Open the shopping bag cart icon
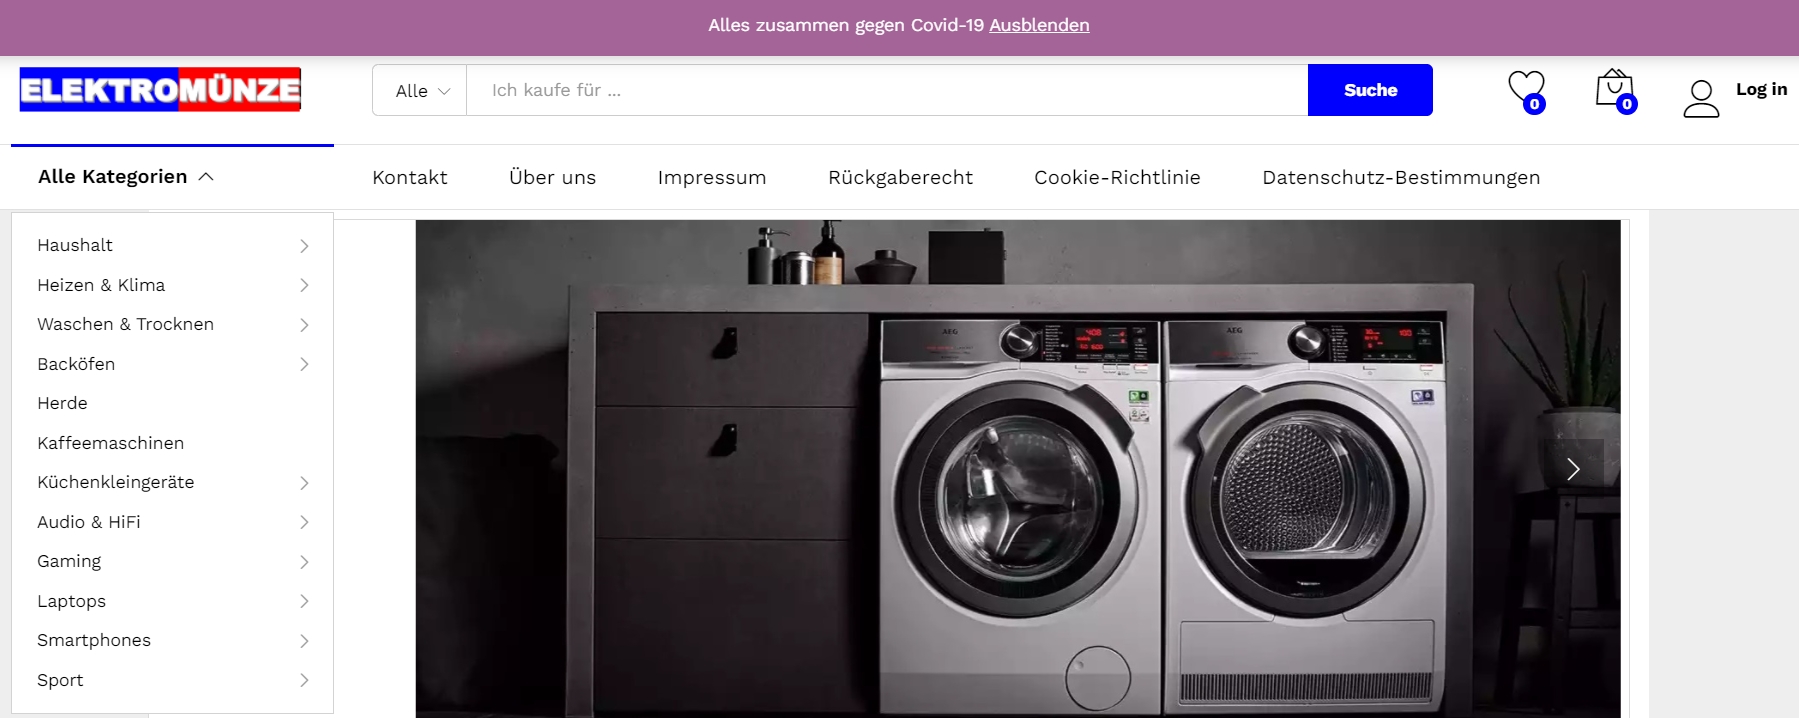This screenshot has height=718, width=1799. coord(1615,90)
